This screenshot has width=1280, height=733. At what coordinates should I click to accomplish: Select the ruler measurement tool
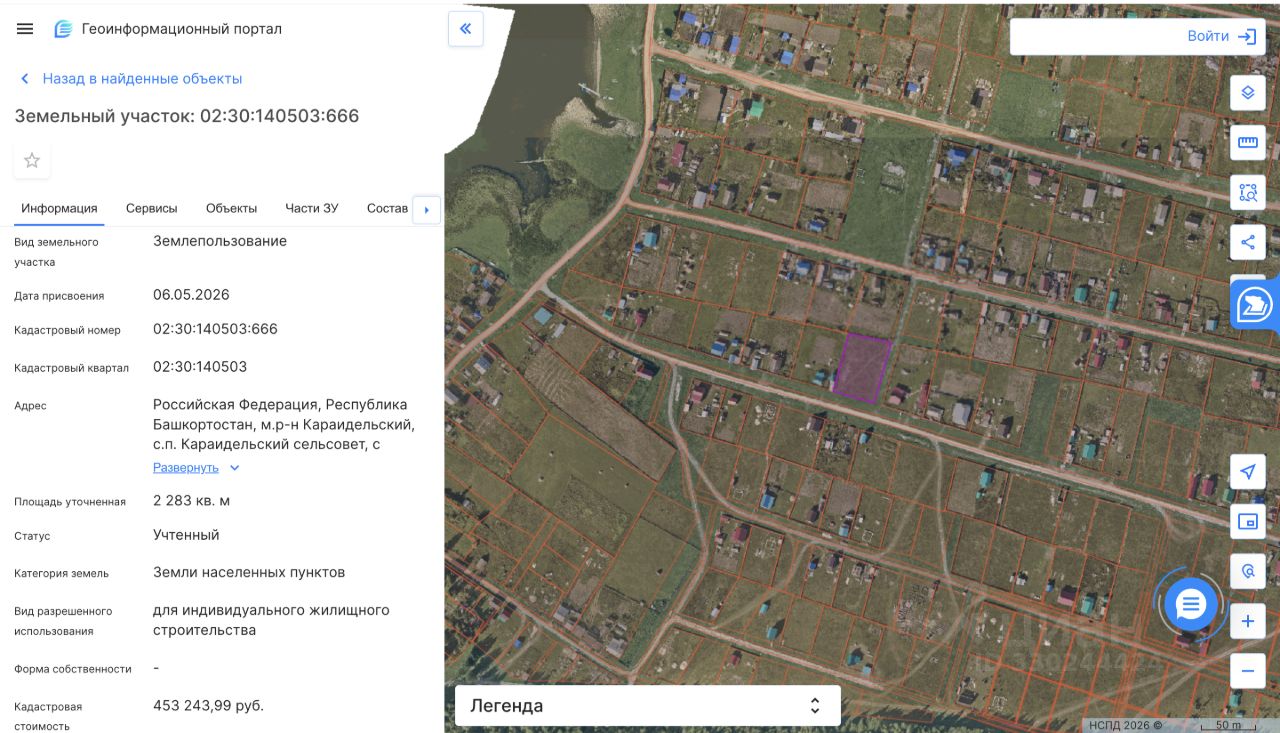[1247, 142]
